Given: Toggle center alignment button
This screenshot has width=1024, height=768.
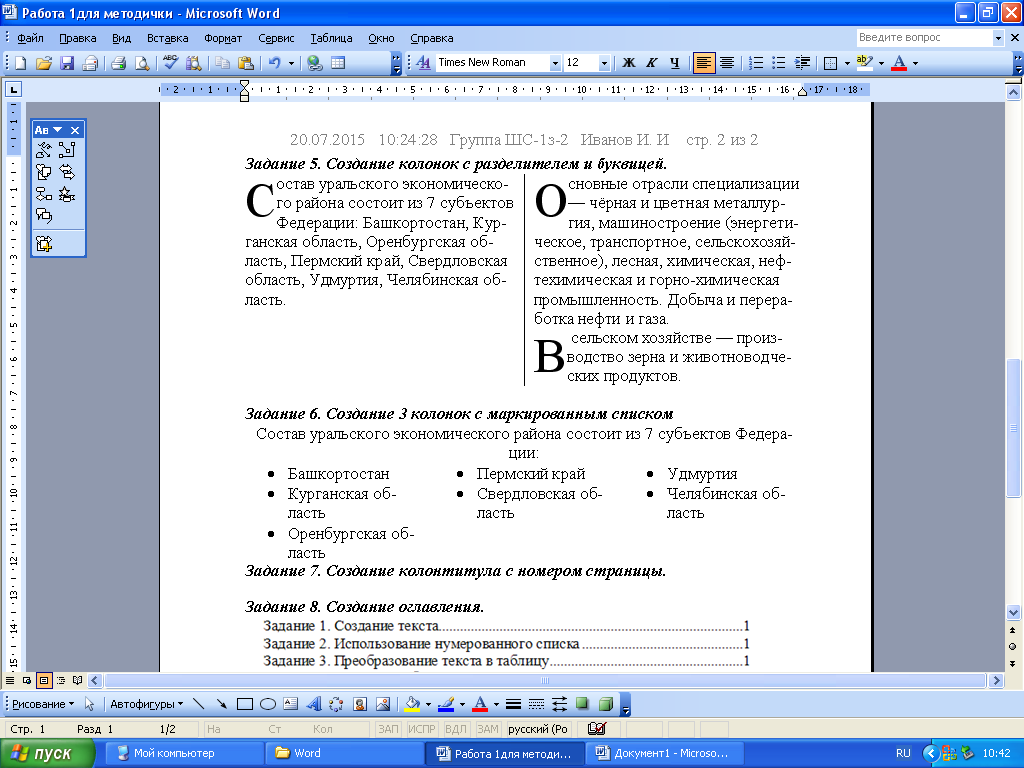Looking at the screenshot, I should tap(726, 63).
